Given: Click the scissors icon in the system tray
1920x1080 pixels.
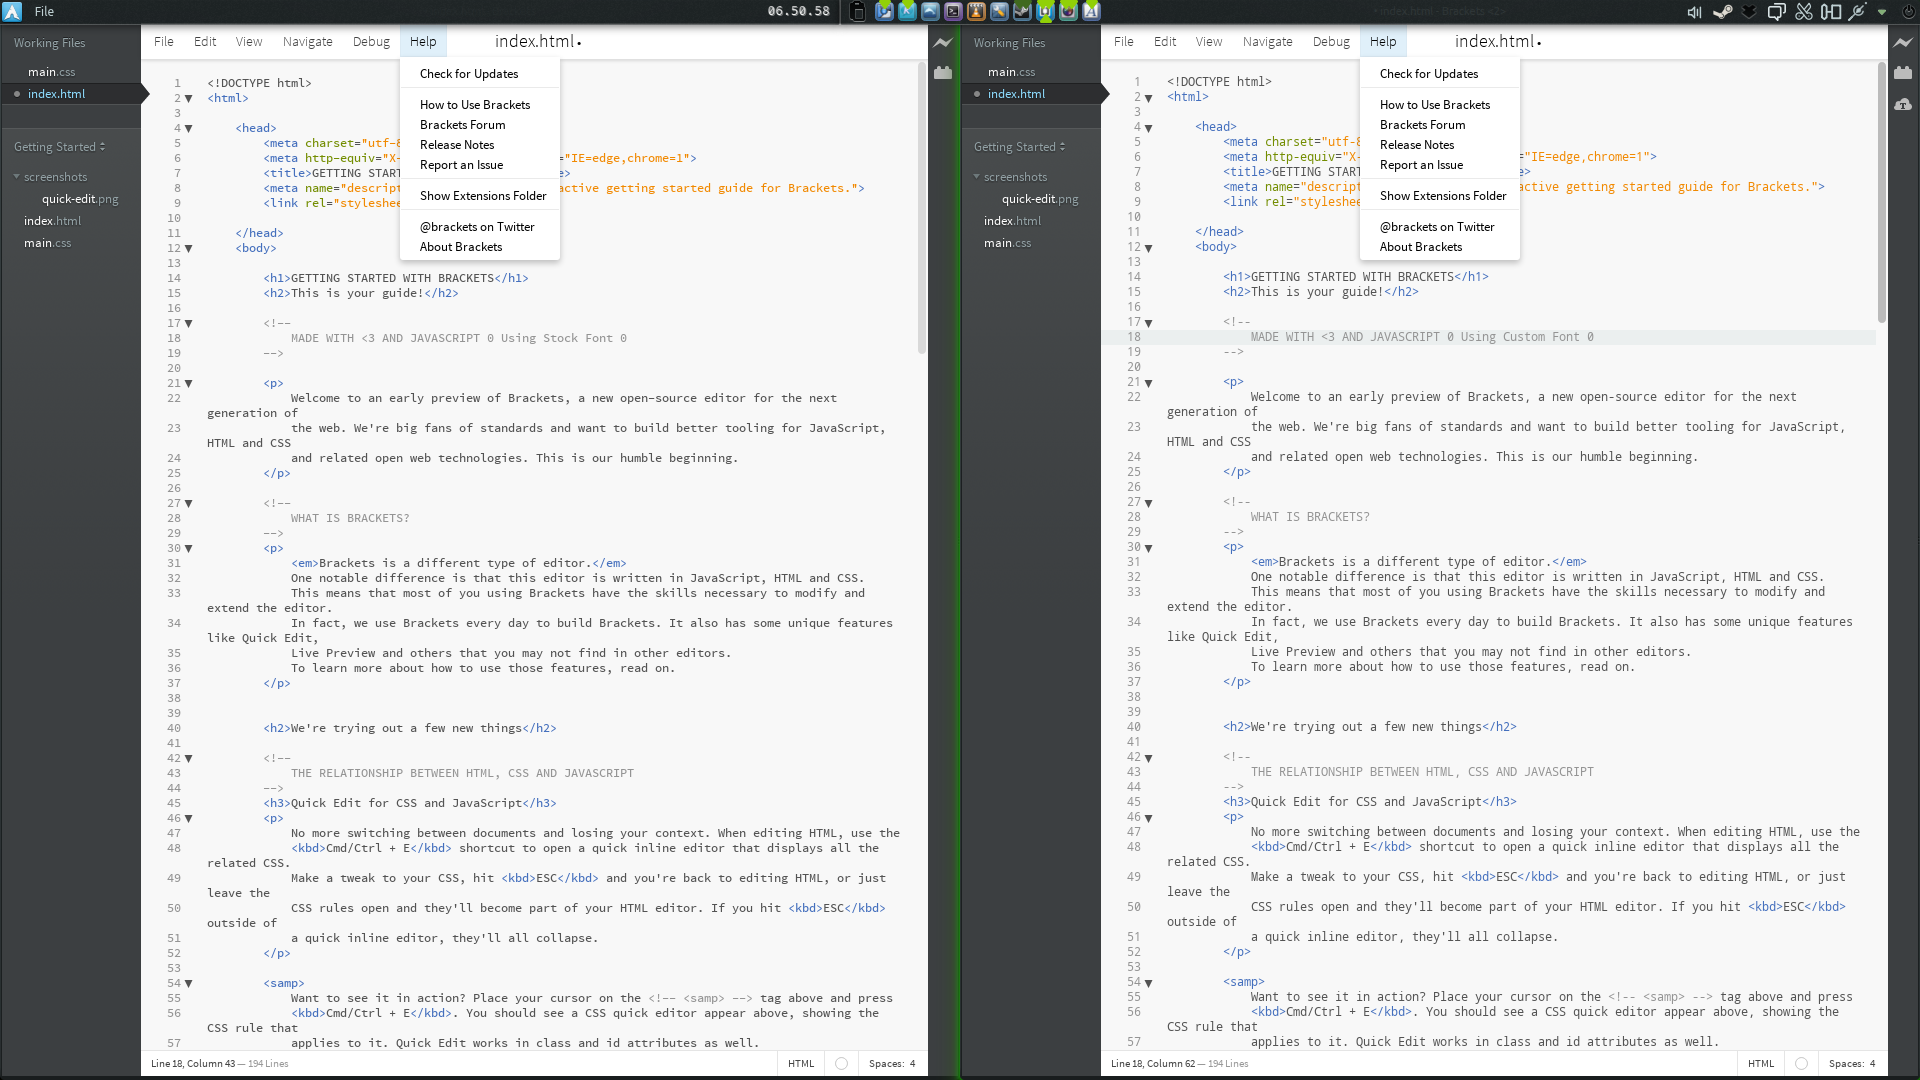Looking at the screenshot, I should [1803, 12].
